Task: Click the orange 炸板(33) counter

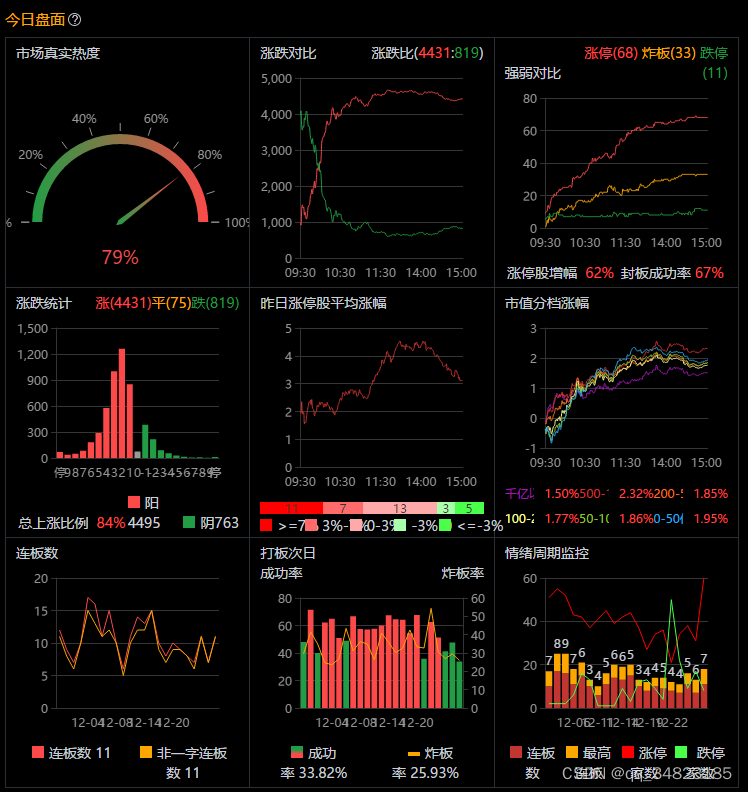Action: tap(669, 53)
